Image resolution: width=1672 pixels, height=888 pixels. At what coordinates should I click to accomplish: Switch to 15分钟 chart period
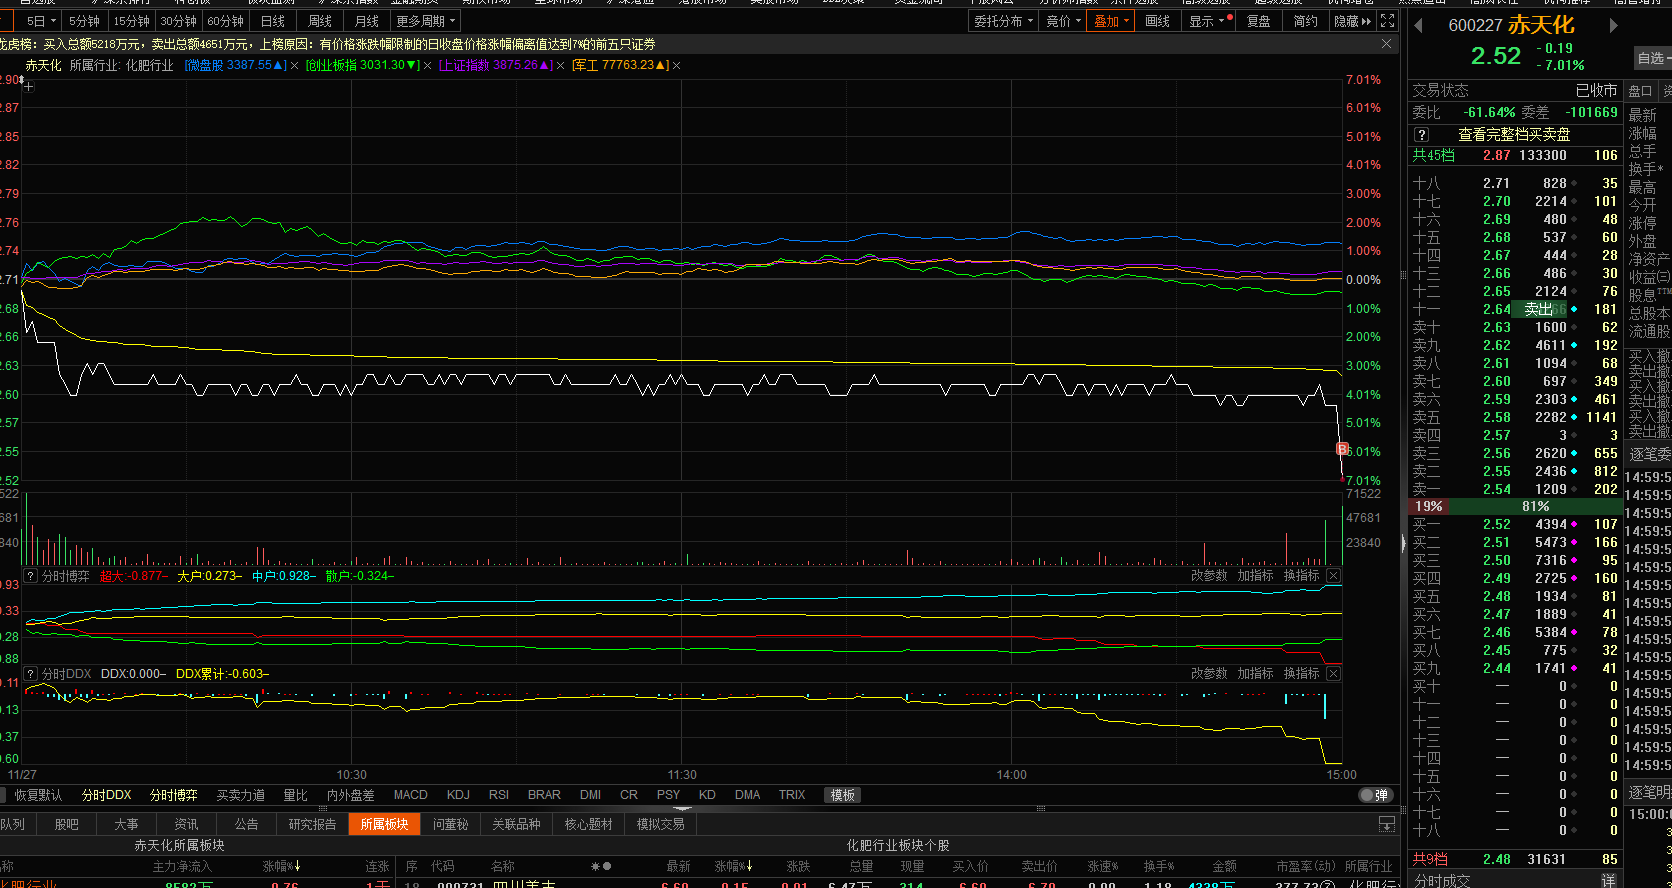(x=131, y=21)
